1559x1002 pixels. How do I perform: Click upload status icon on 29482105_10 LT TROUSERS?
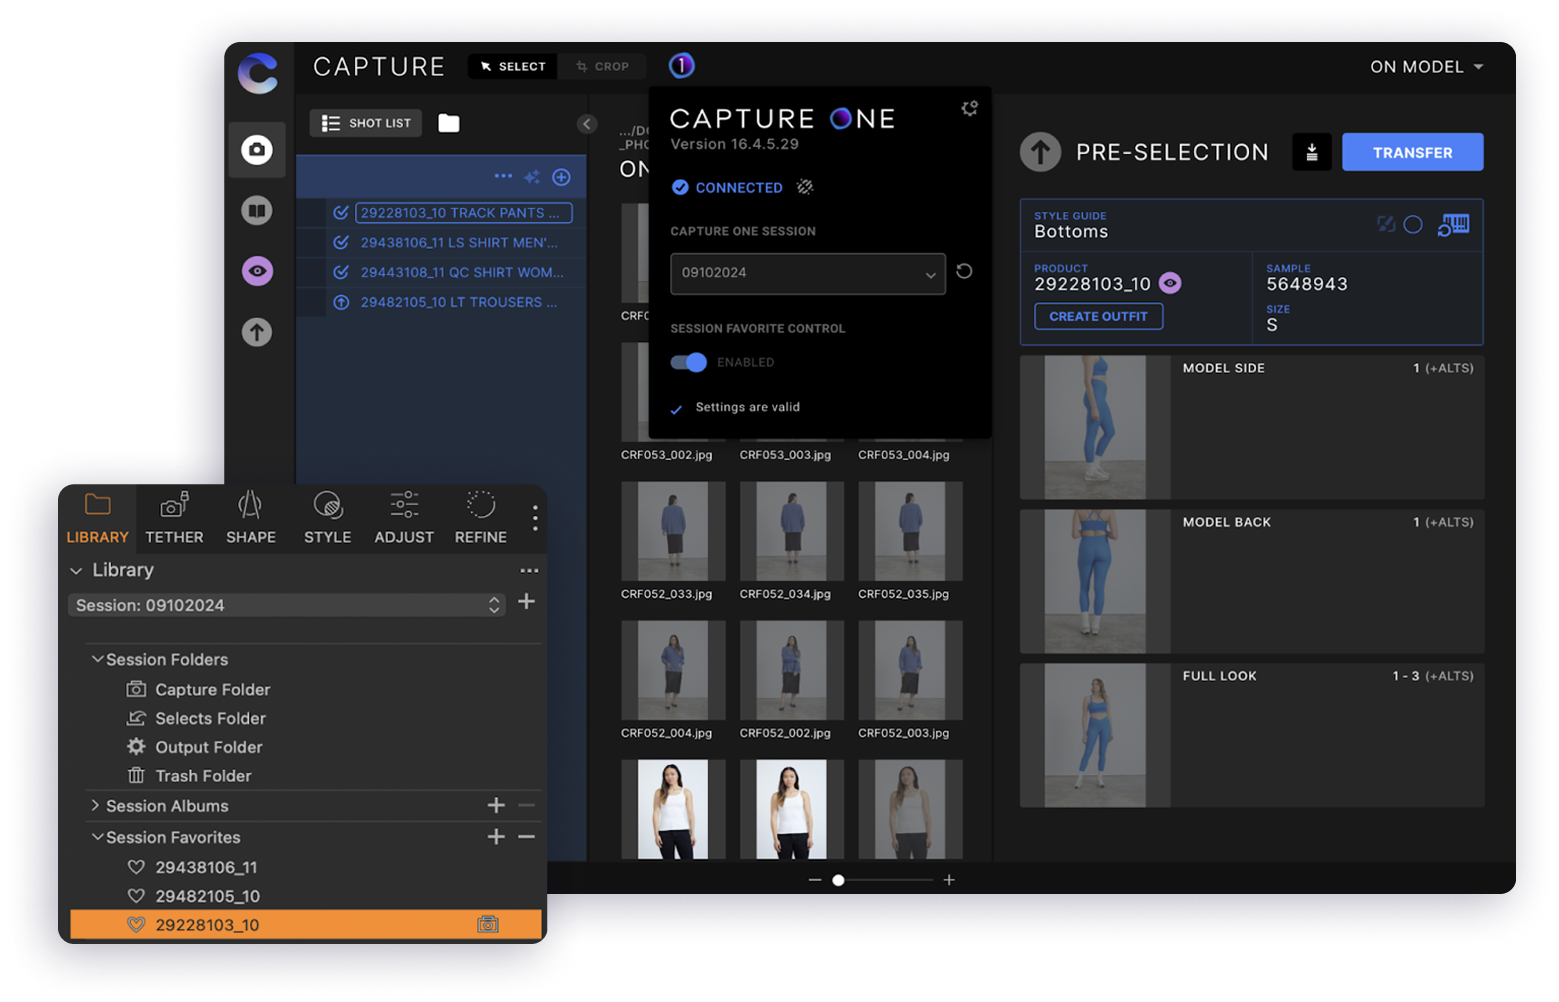[341, 302]
